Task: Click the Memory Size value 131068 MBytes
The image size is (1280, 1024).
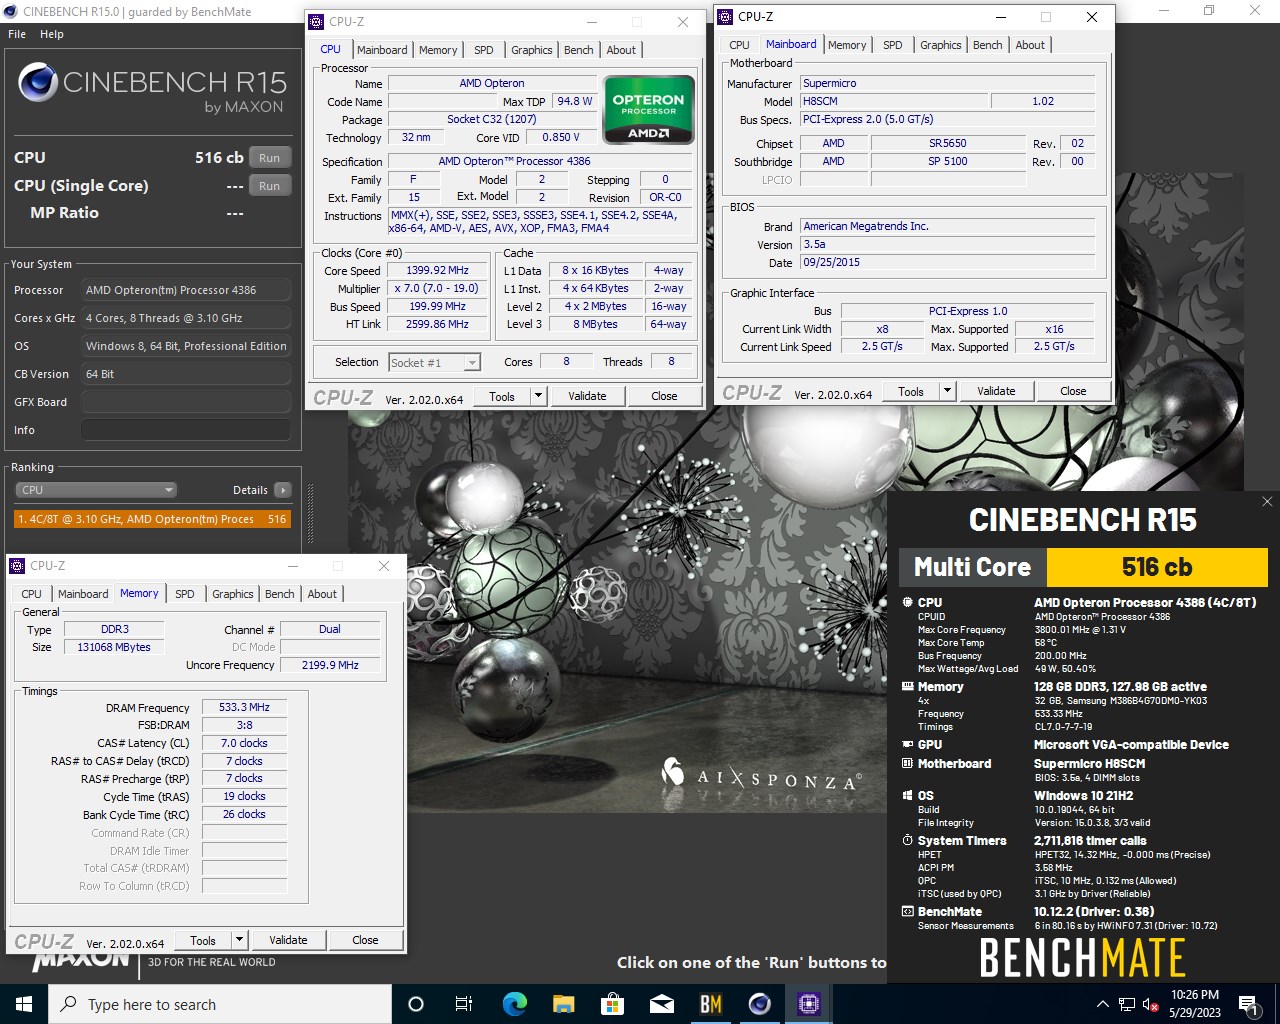Action: 114,647
